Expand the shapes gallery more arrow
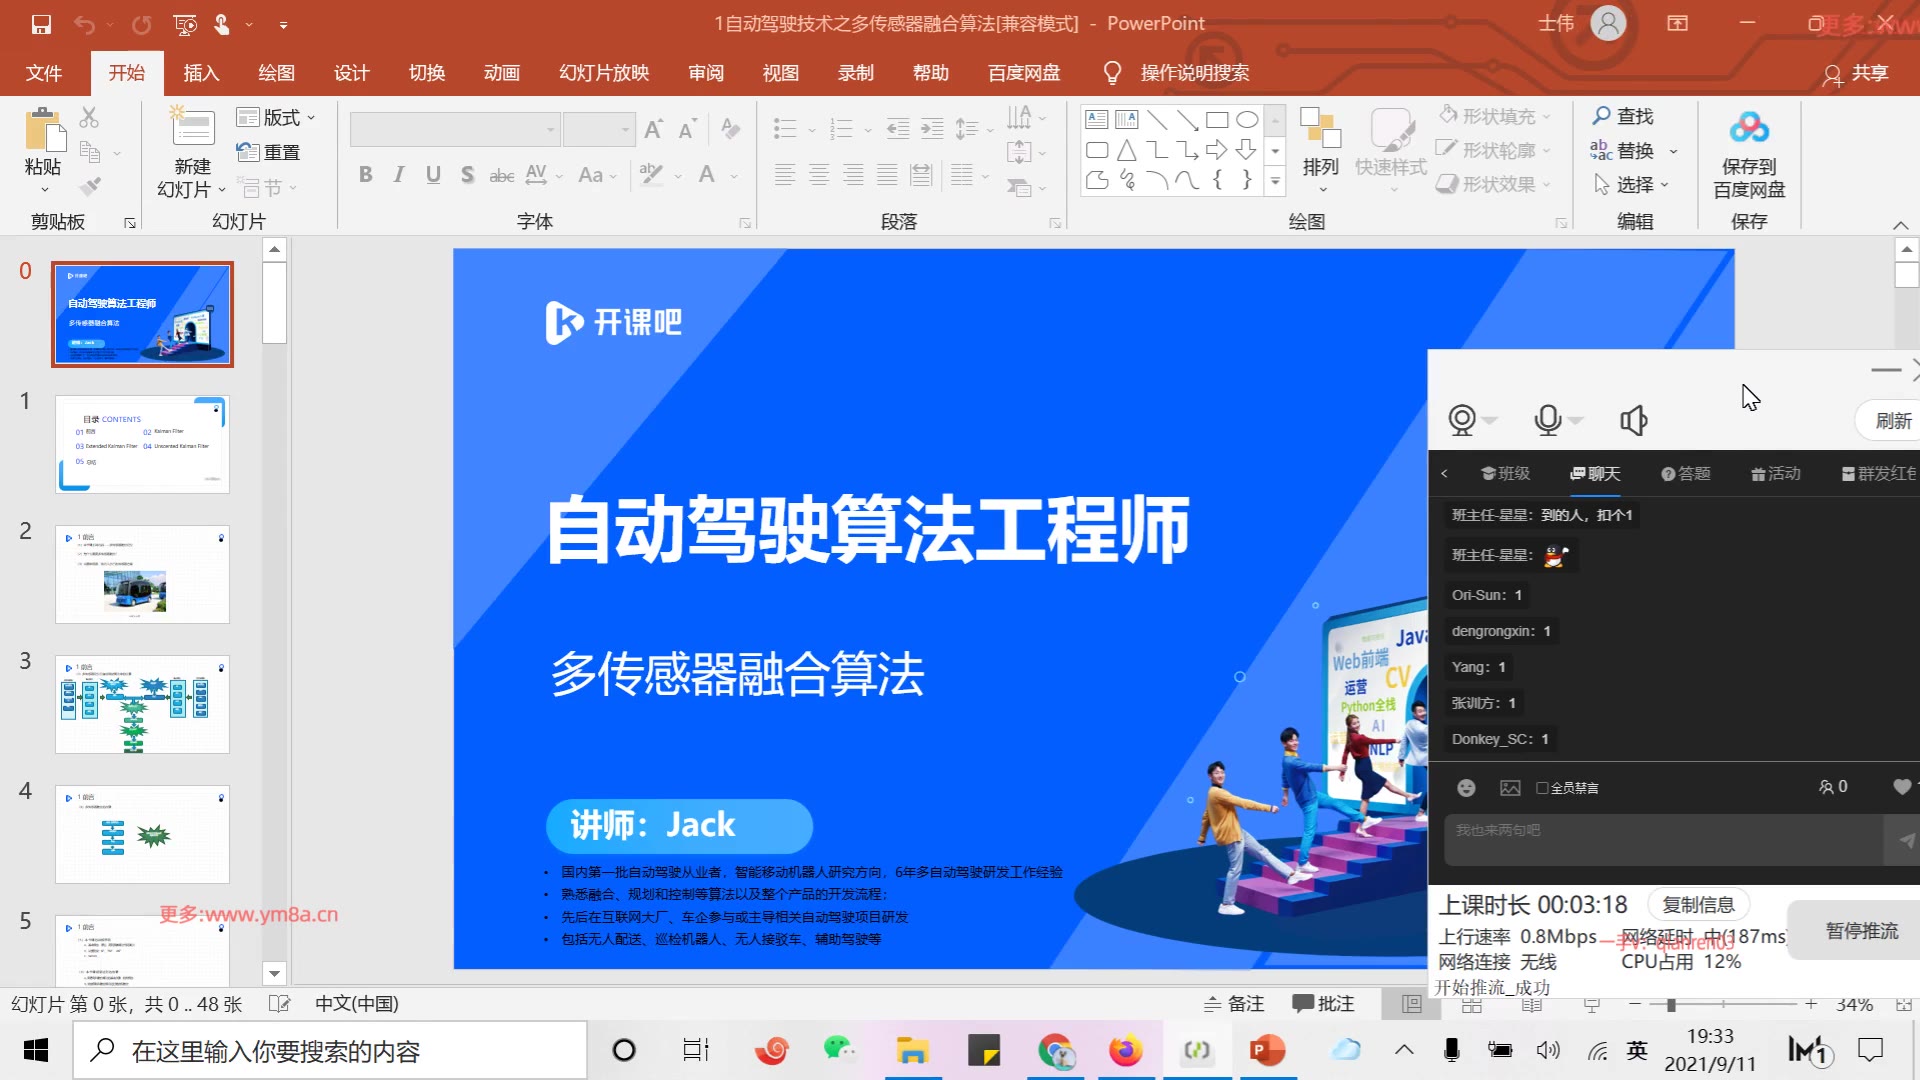Image resolution: width=1920 pixels, height=1080 pixels. click(x=1275, y=181)
